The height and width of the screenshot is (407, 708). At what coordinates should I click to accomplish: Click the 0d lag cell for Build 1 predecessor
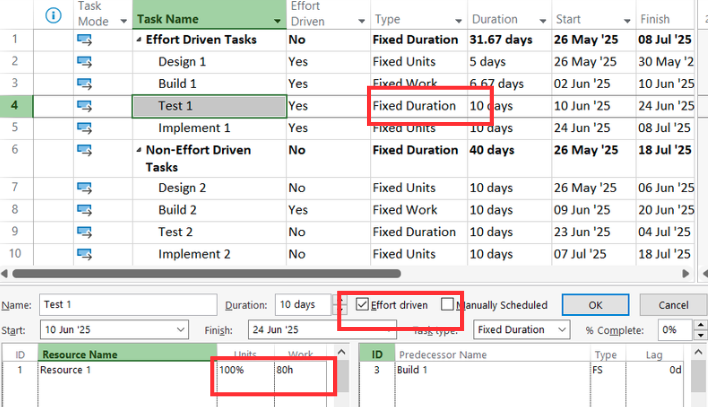click(x=655, y=370)
